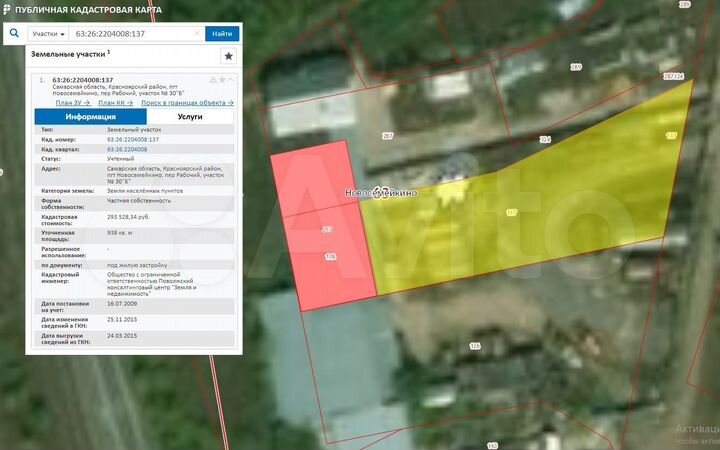Open the Участки search type dropdown

click(x=48, y=34)
